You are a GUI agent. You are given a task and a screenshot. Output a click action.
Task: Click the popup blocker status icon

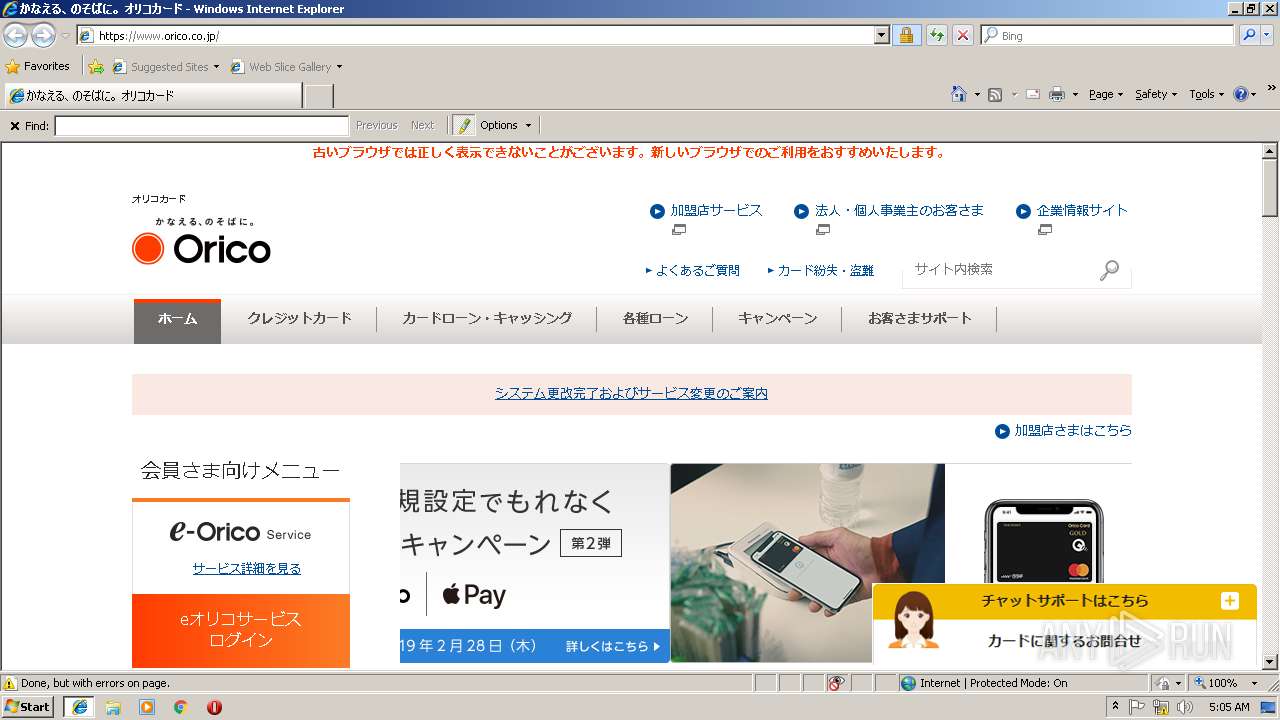(x=836, y=683)
